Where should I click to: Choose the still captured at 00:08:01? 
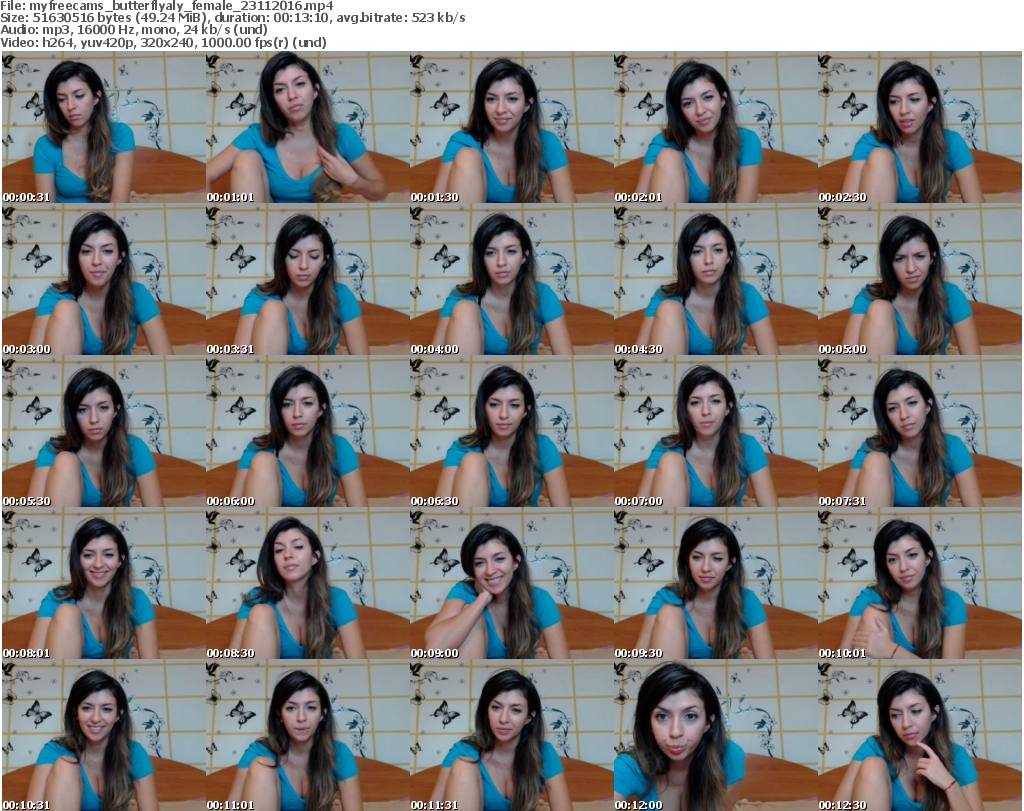[x=103, y=584]
